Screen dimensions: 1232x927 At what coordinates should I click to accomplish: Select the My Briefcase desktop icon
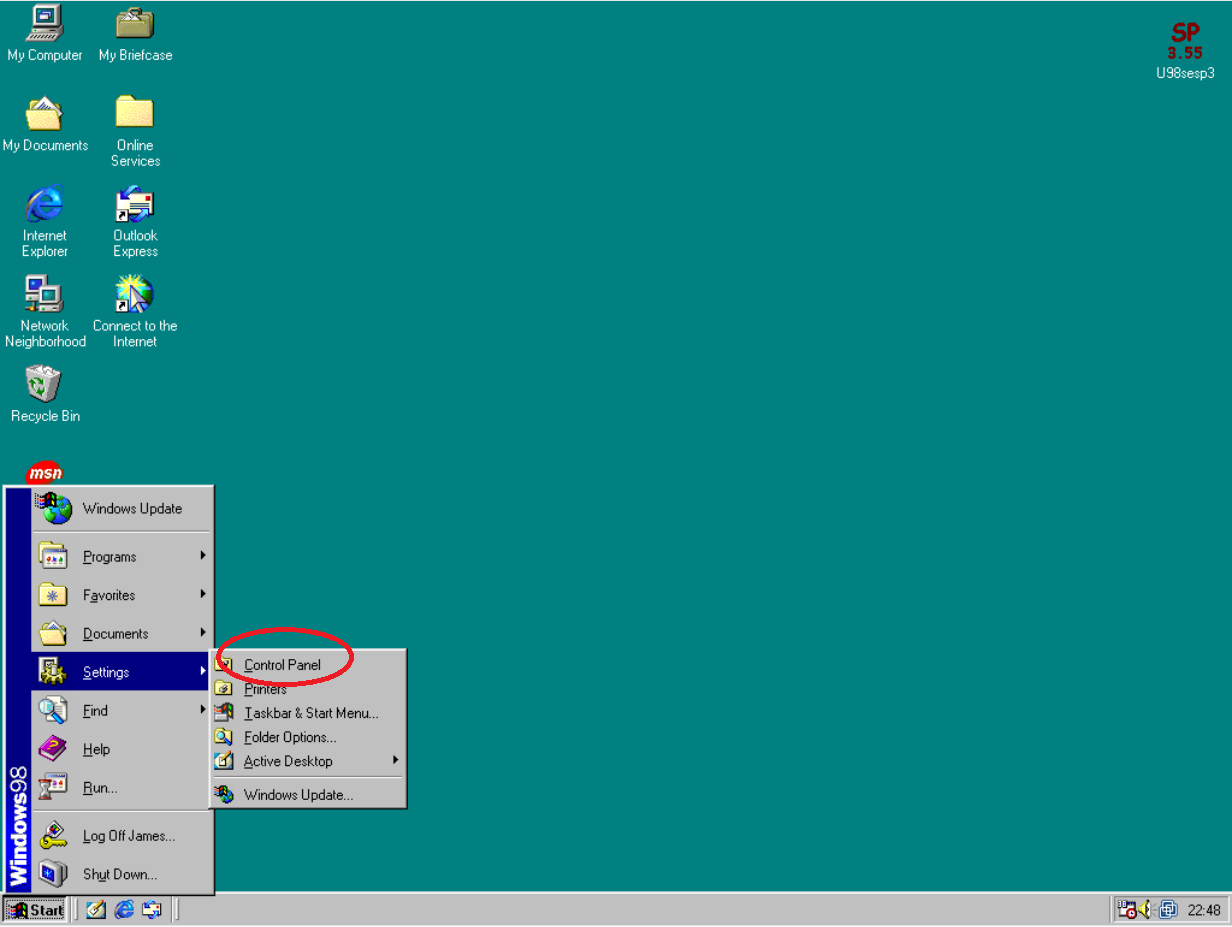click(x=135, y=24)
